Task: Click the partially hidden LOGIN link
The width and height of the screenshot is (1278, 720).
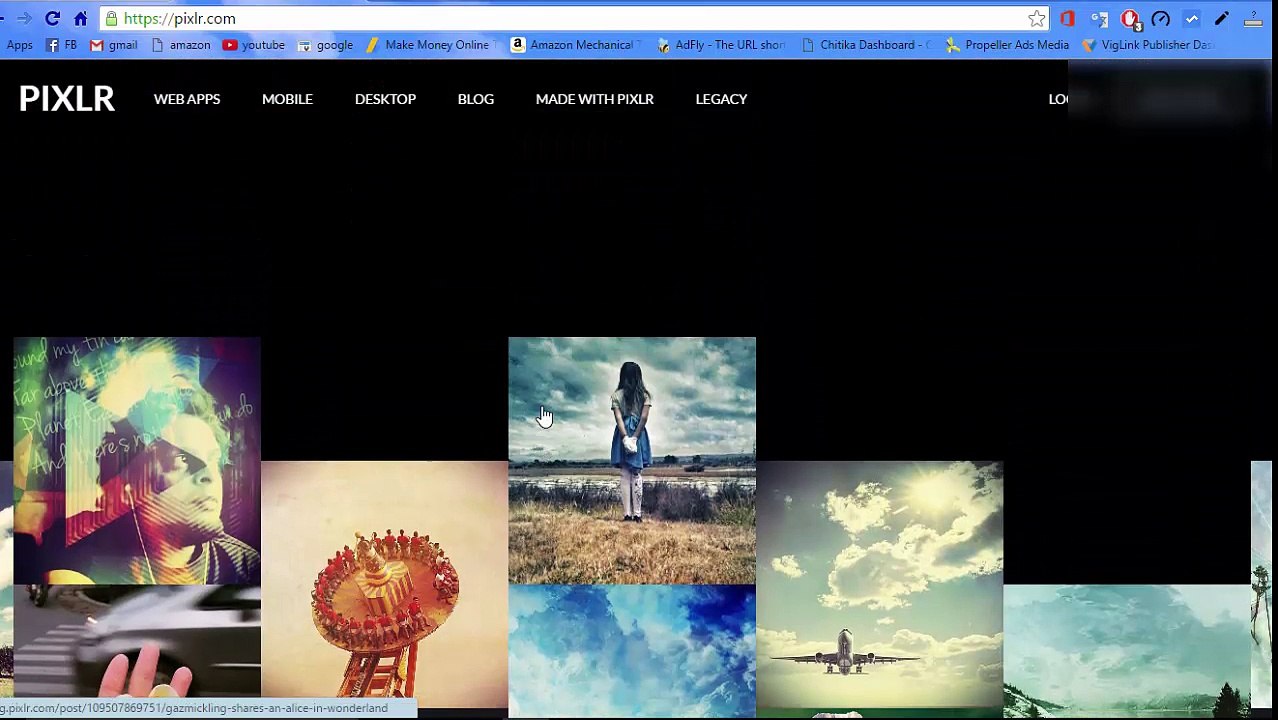Action: tap(1058, 99)
